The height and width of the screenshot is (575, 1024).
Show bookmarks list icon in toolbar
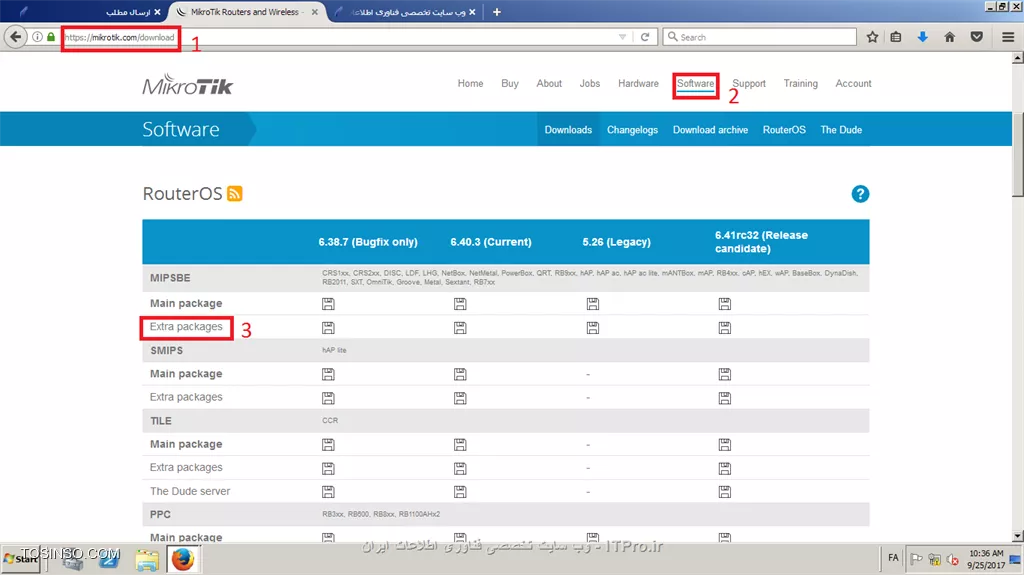[896, 37]
